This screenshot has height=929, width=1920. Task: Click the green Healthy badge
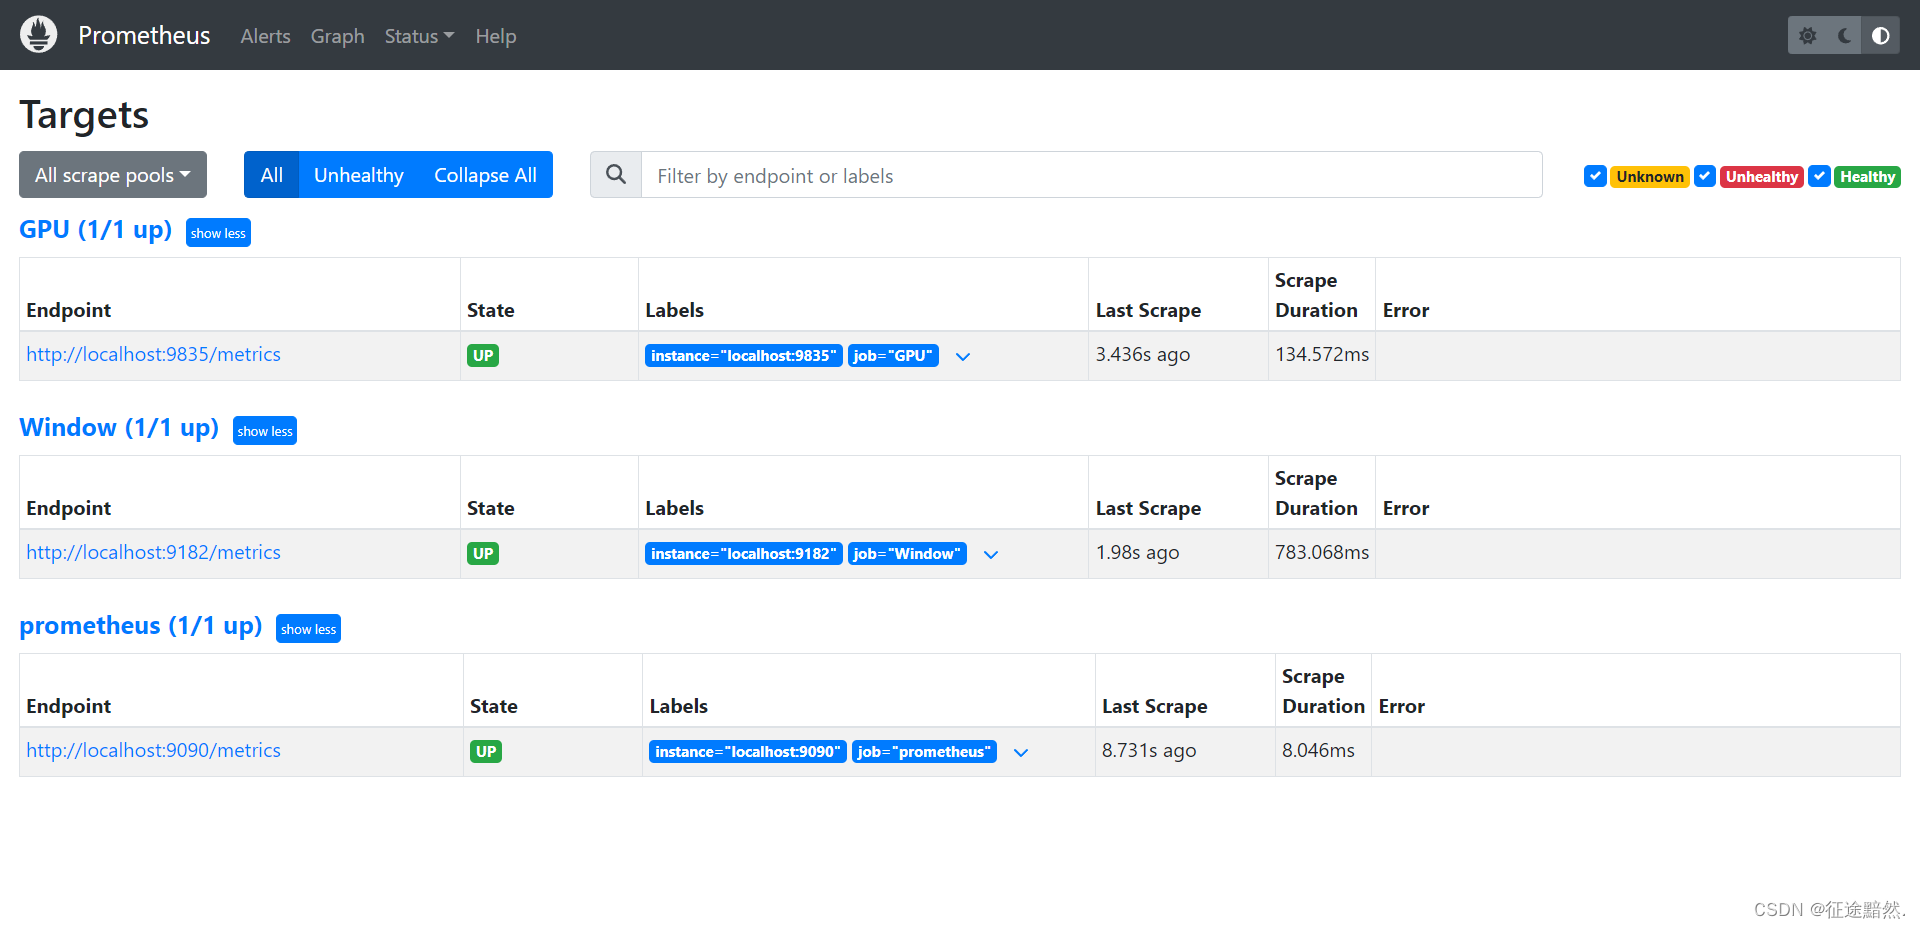pos(1867,177)
